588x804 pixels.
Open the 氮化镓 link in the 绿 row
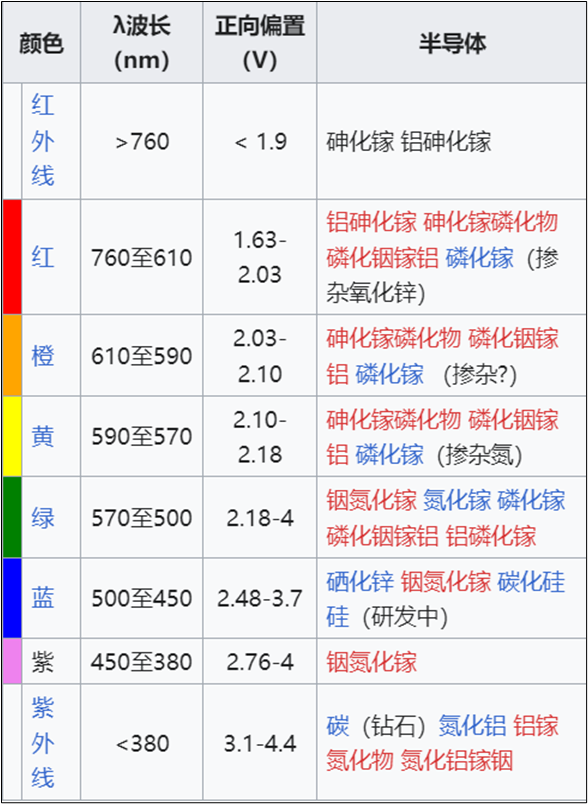(x=457, y=500)
